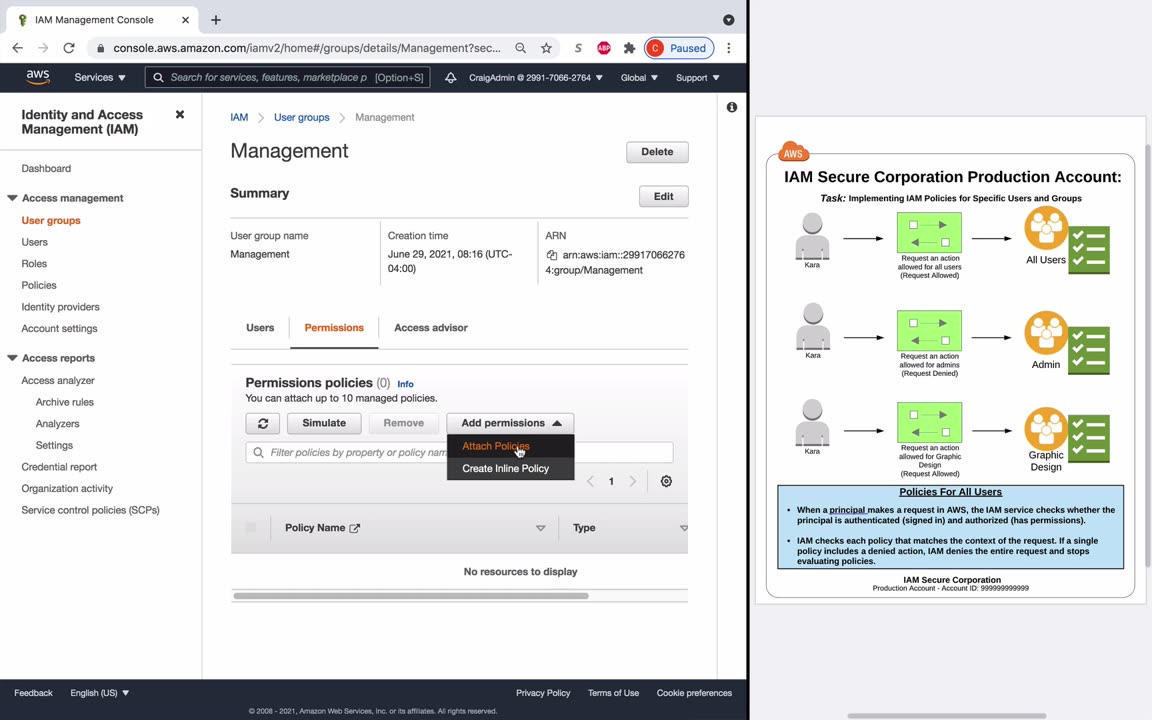Image resolution: width=1152 pixels, height=720 pixels.
Task: Go to next policies page
Action: 633,481
